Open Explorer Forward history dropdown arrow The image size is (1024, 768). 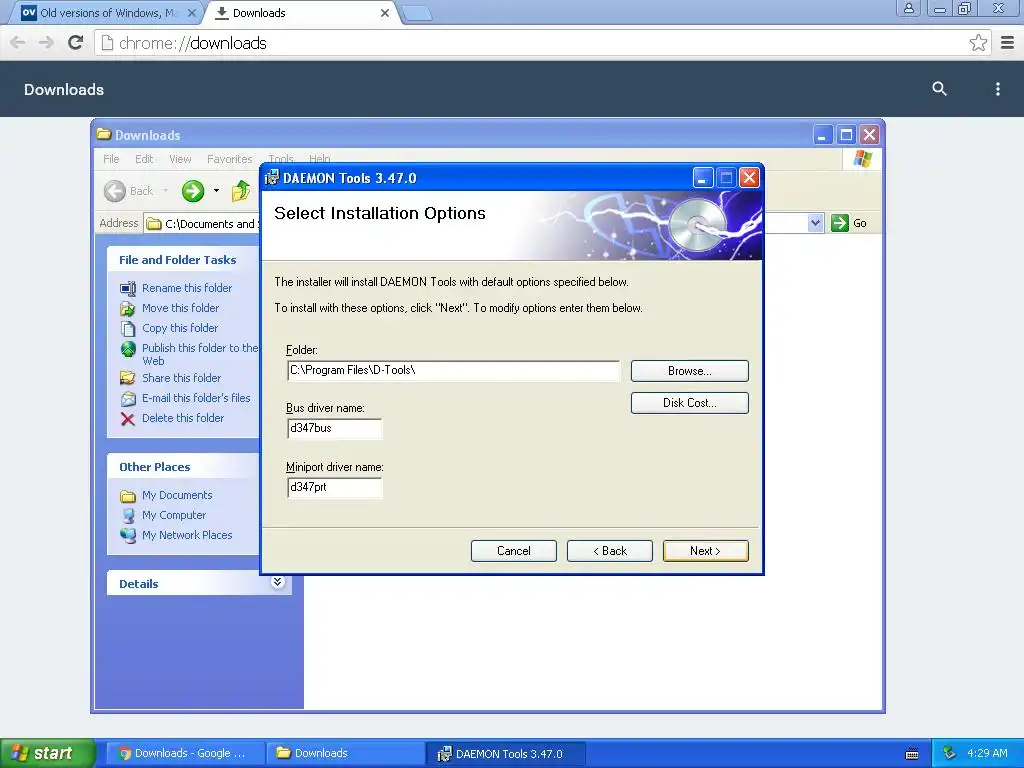coord(216,191)
